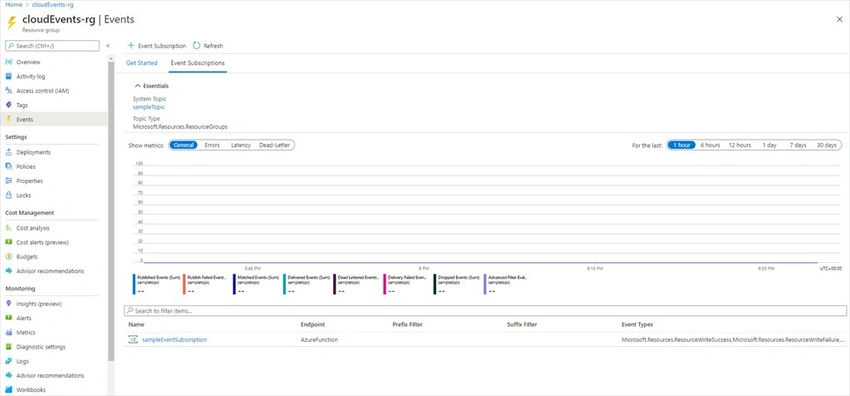This screenshot has width=850, height=396.
Task: Open the Properties icon
Action: pos(9,181)
